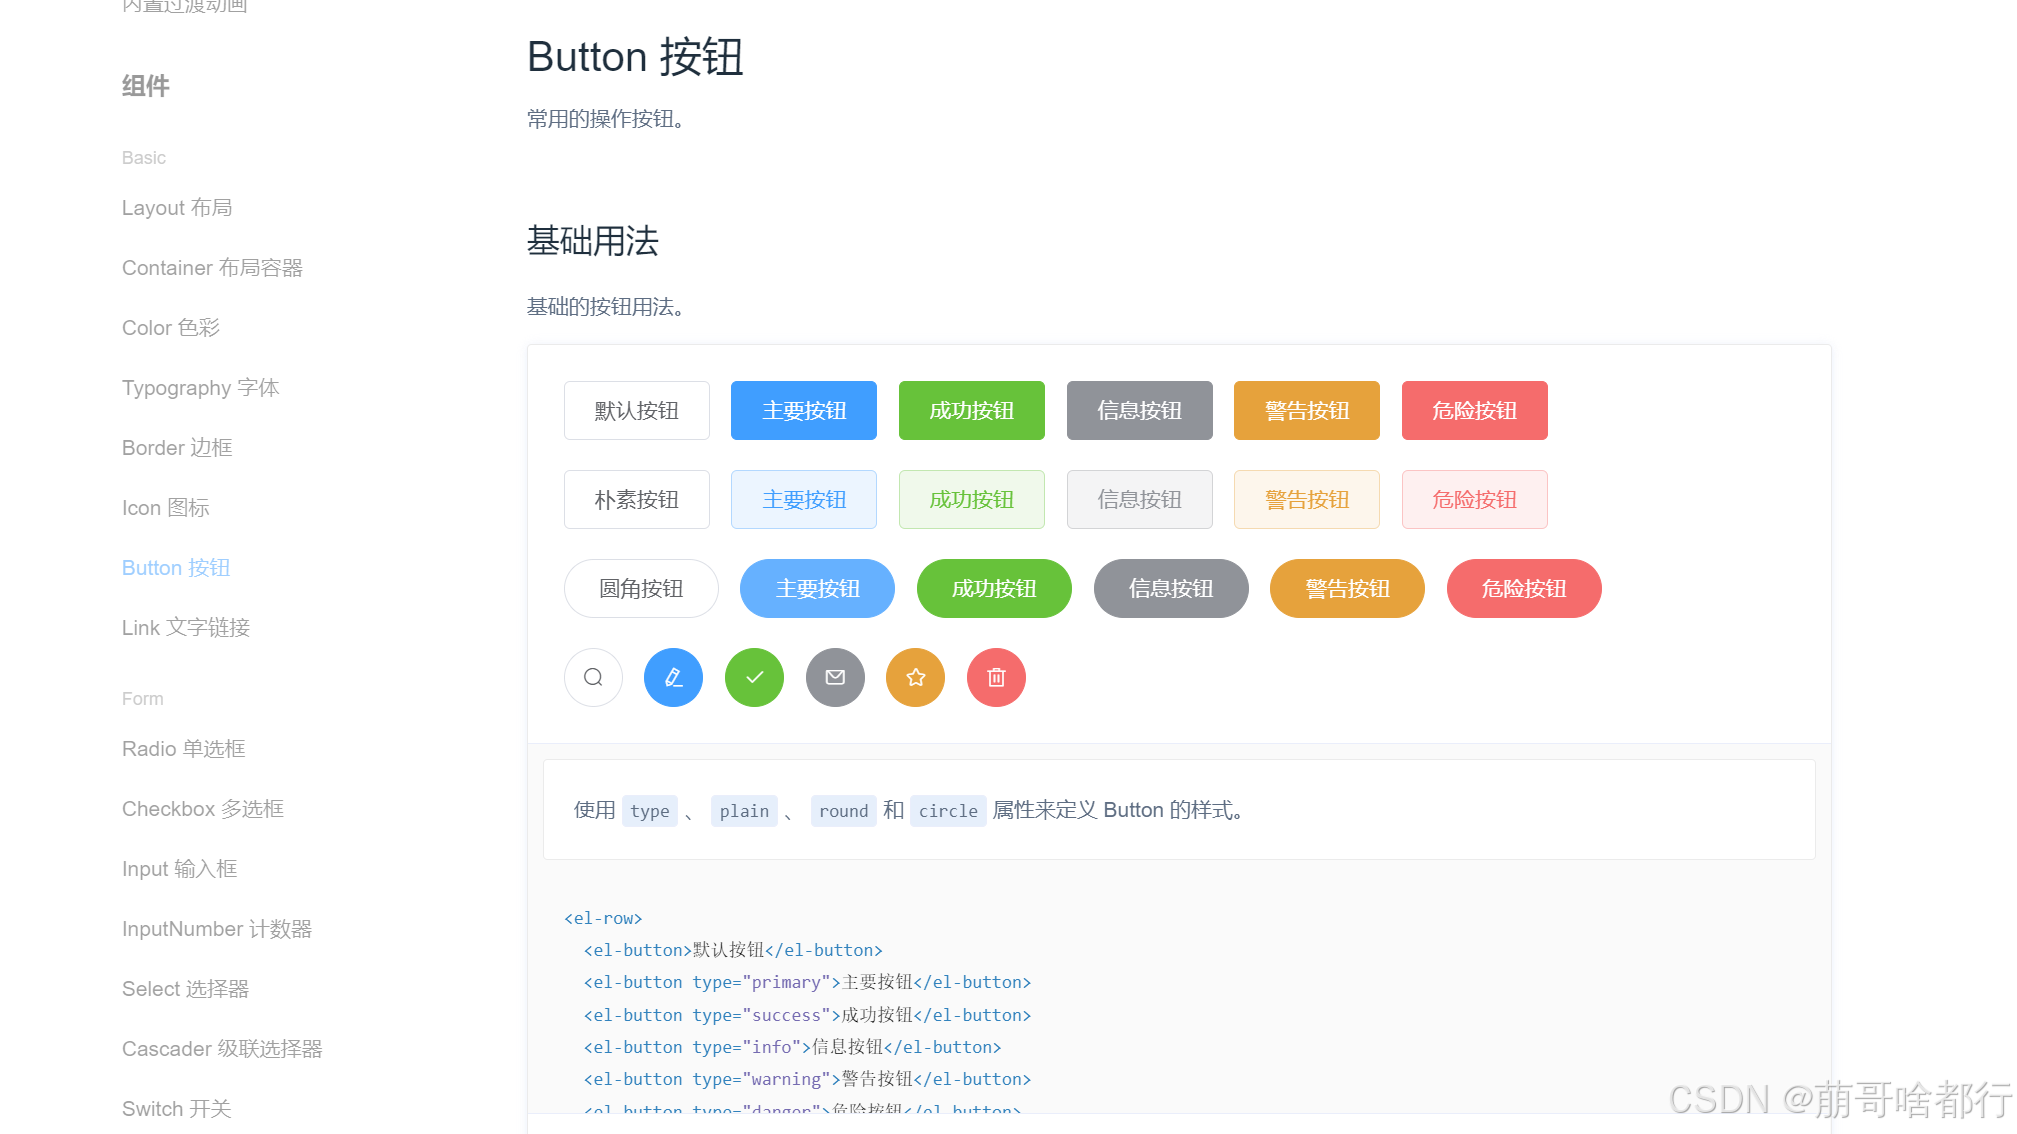Click the solid green 成功按钮 button
The width and height of the screenshot is (2017, 1134).
[x=972, y=410]
